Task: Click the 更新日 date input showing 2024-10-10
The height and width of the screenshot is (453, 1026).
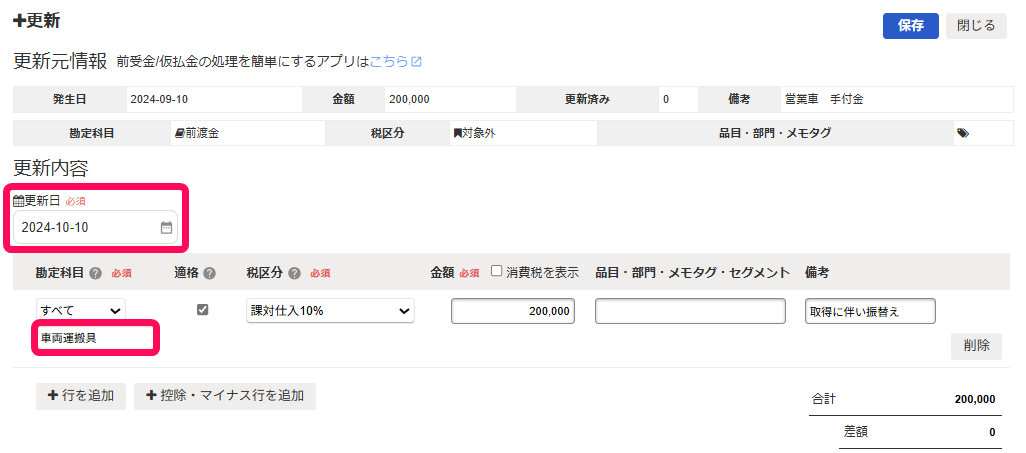Action: [95, 227]
